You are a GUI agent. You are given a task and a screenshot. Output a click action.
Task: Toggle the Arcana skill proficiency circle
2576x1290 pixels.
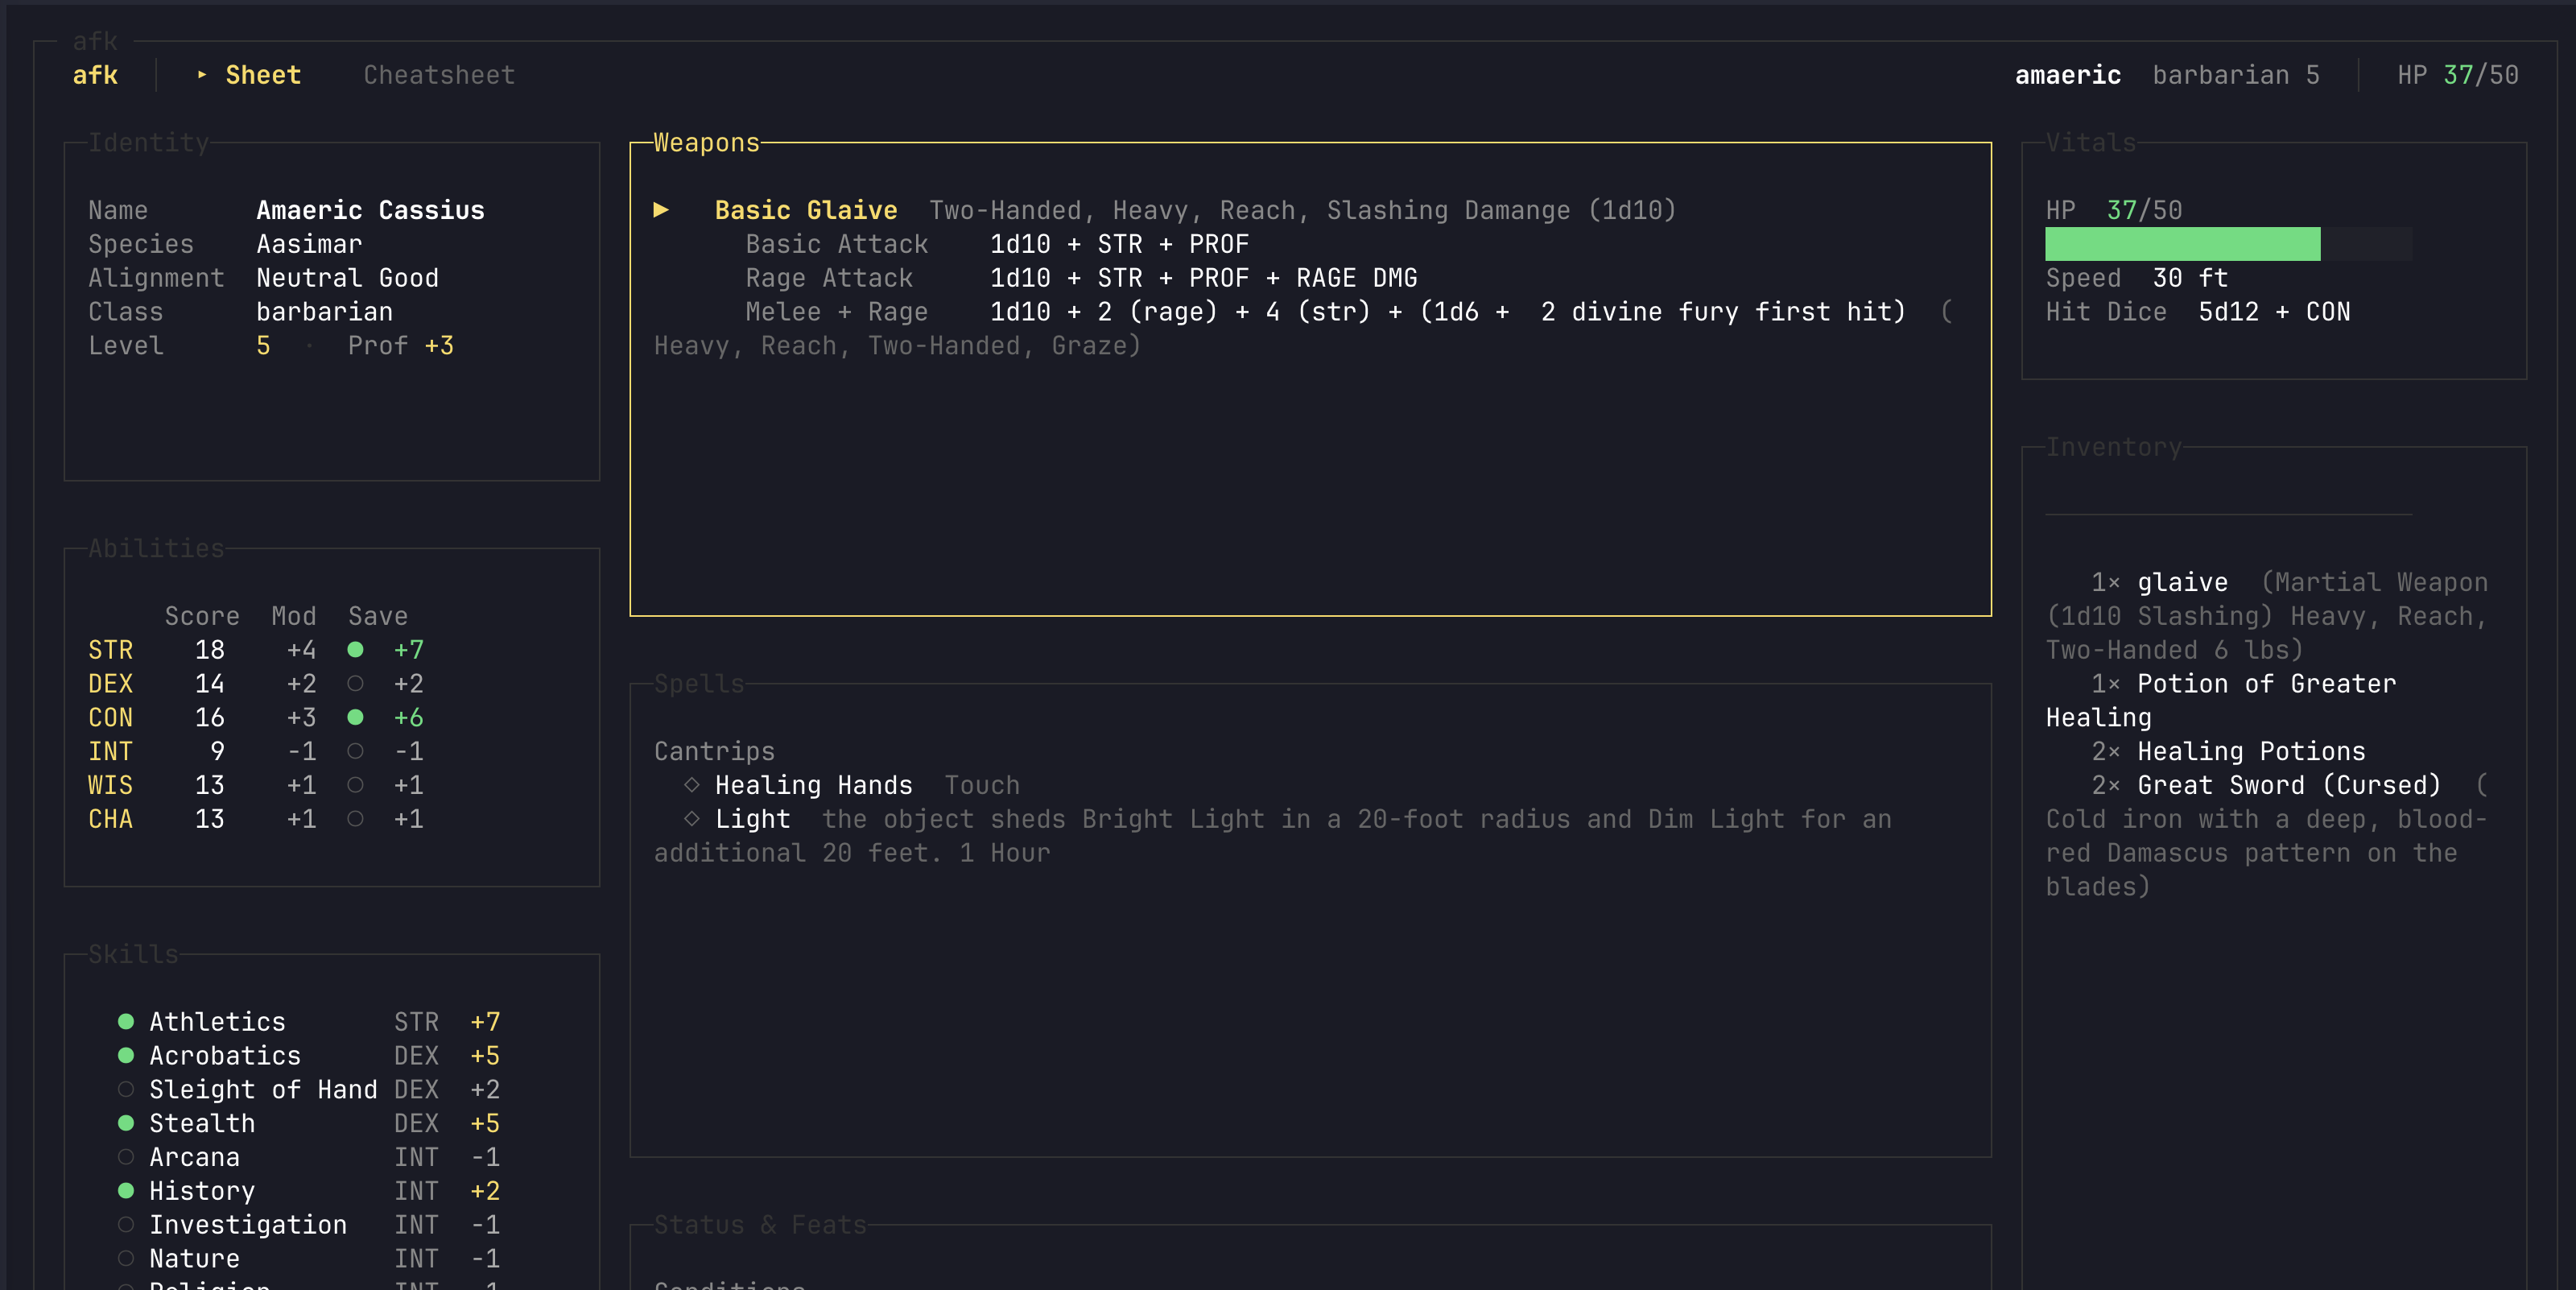click(x=126, y=1157)
